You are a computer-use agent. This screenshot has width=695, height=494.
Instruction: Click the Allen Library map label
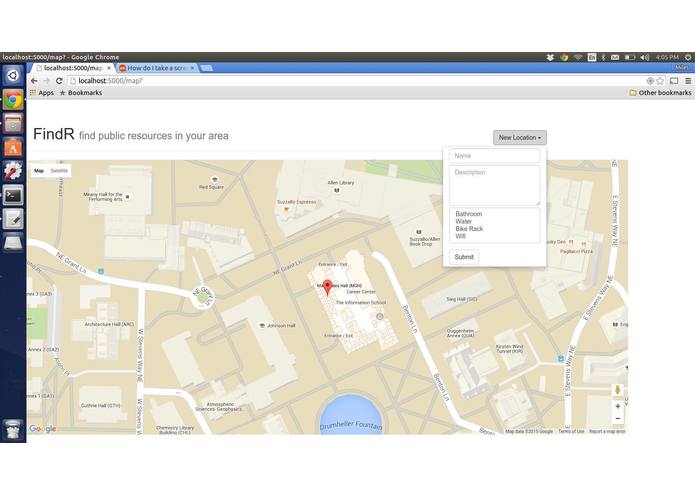(340, 183)
